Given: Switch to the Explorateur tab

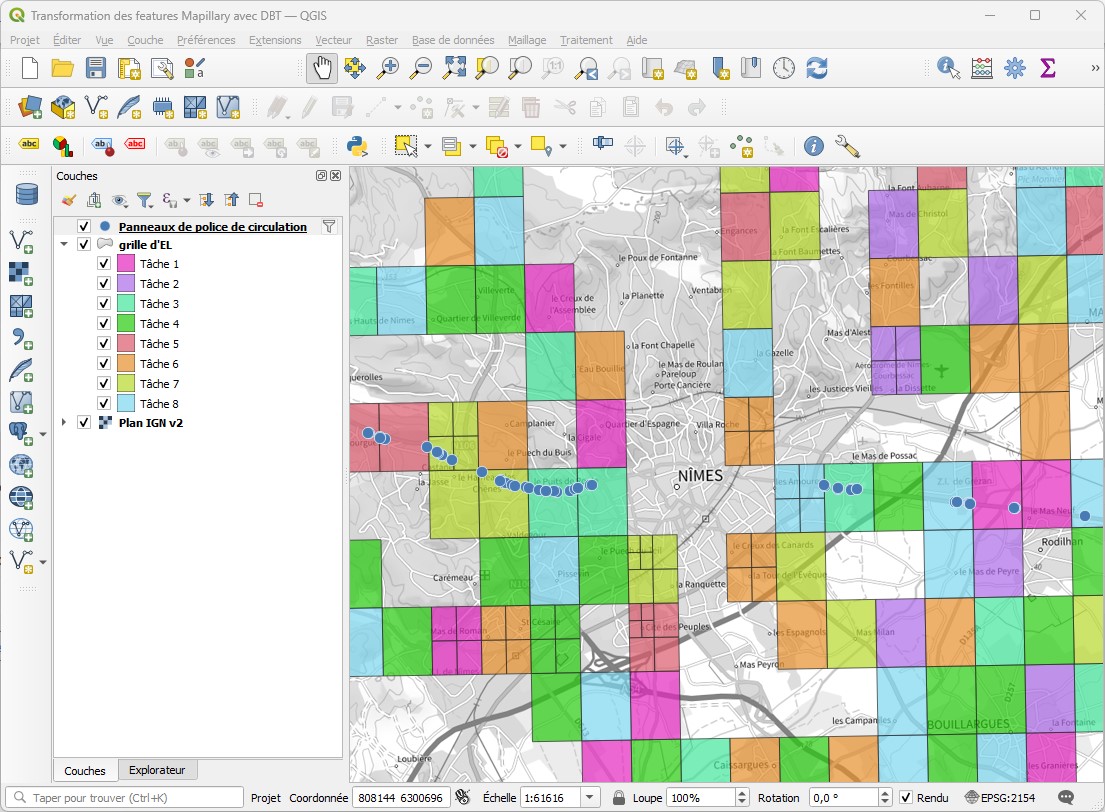Looking at the screenshot, I should [x=157, y=770].
